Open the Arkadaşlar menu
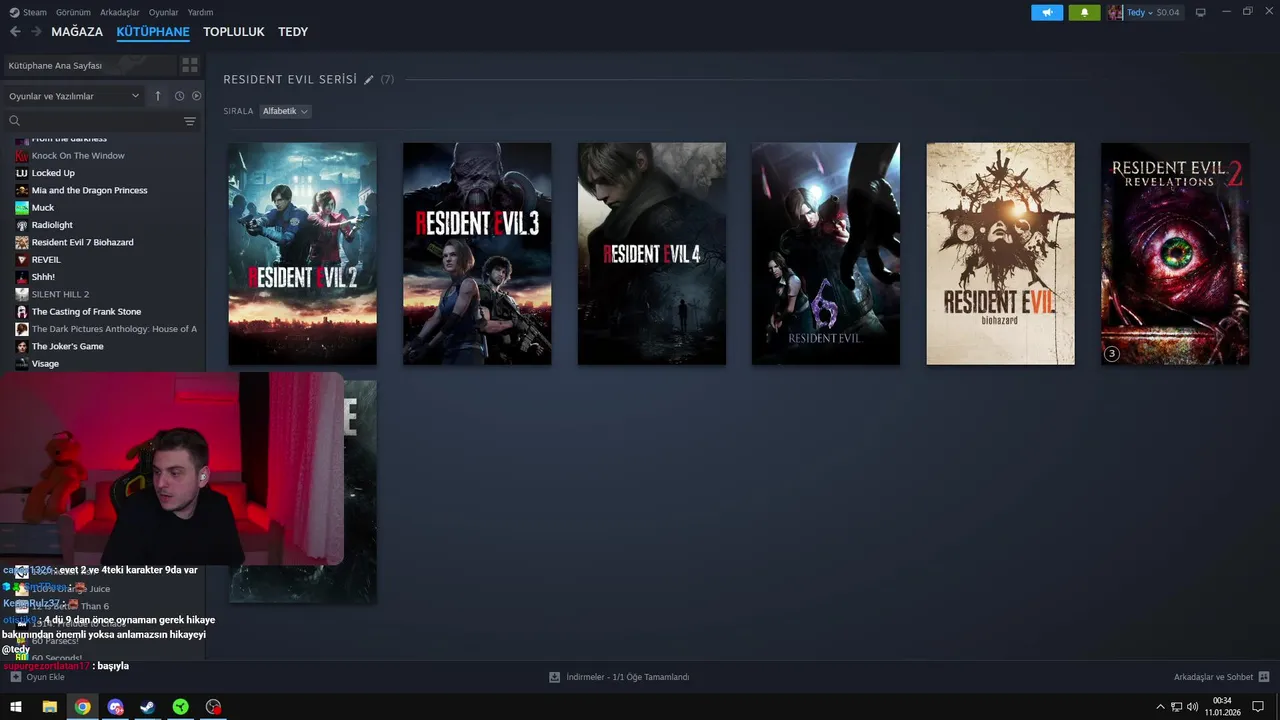Screen dimensions: 1280x720 pyautogui.click(x=120, y=12)
